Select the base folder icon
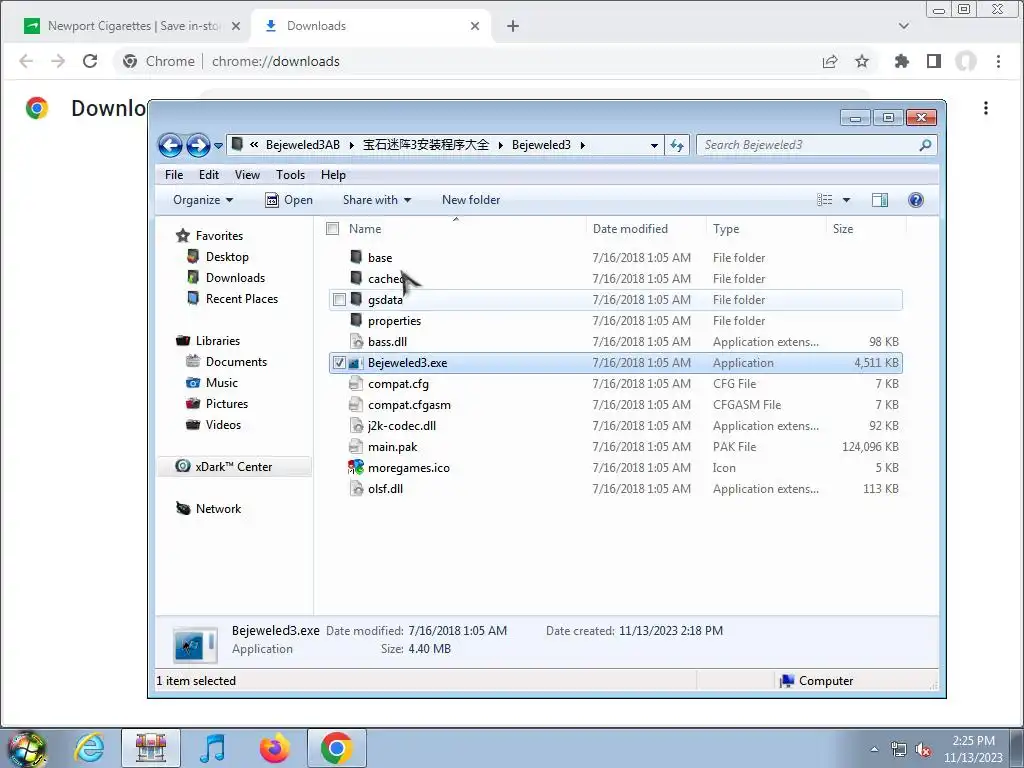 (x=356, y=257)
